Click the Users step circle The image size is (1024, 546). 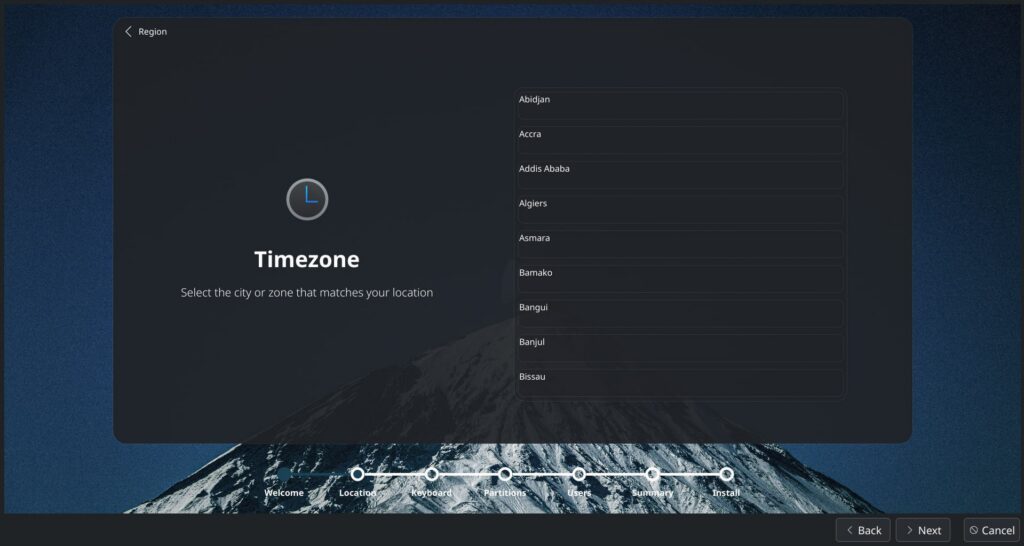(x=579, y=474)
